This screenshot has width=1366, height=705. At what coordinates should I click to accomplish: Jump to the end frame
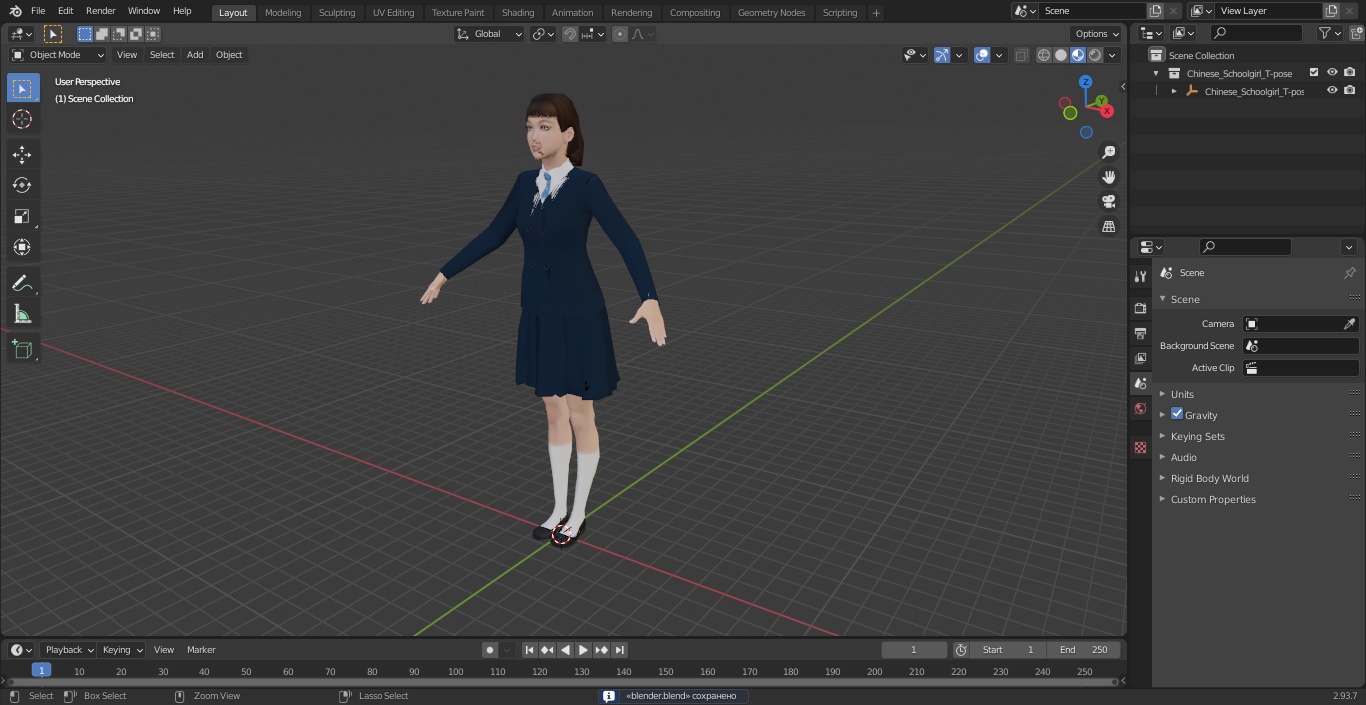click(619, 650)
